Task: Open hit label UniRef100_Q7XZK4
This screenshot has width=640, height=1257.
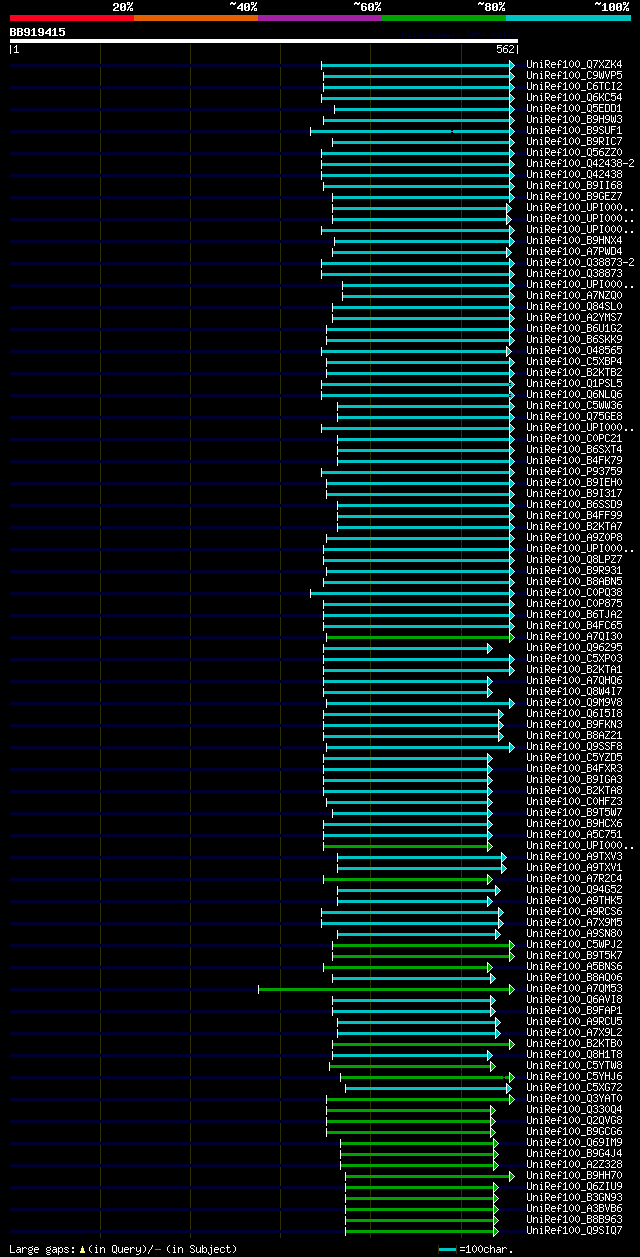Action: point(574,64)
